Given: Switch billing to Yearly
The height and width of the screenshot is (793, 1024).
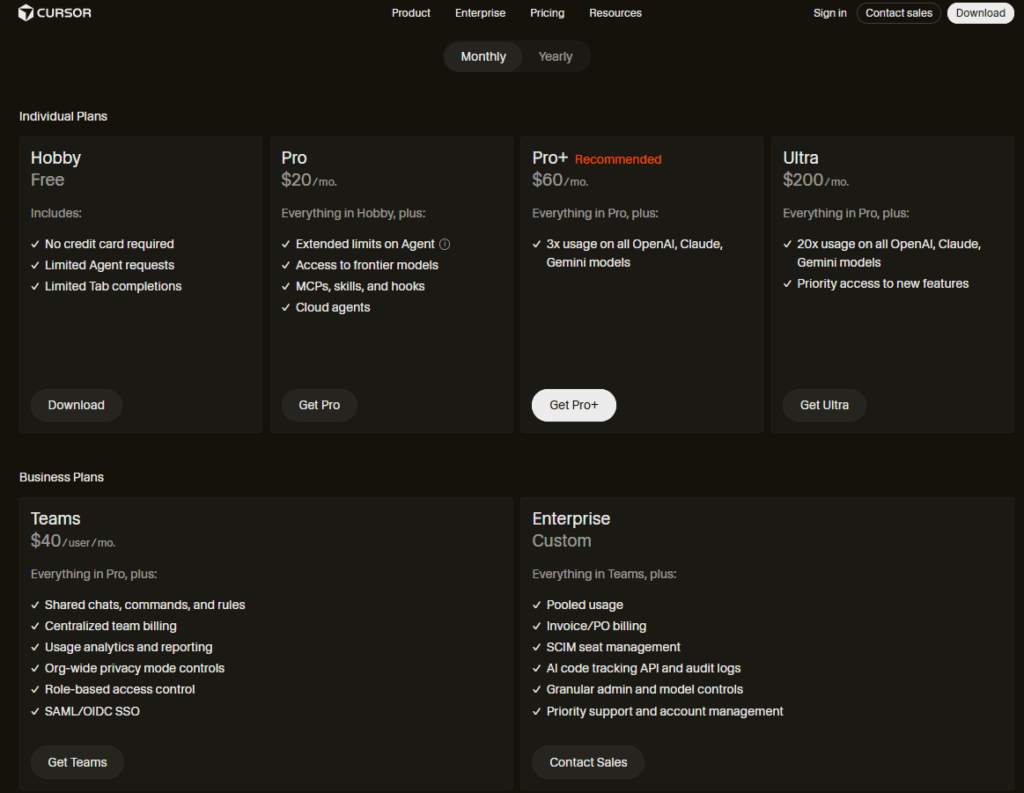Looking at the screenshot, I should tap(555, 56).
